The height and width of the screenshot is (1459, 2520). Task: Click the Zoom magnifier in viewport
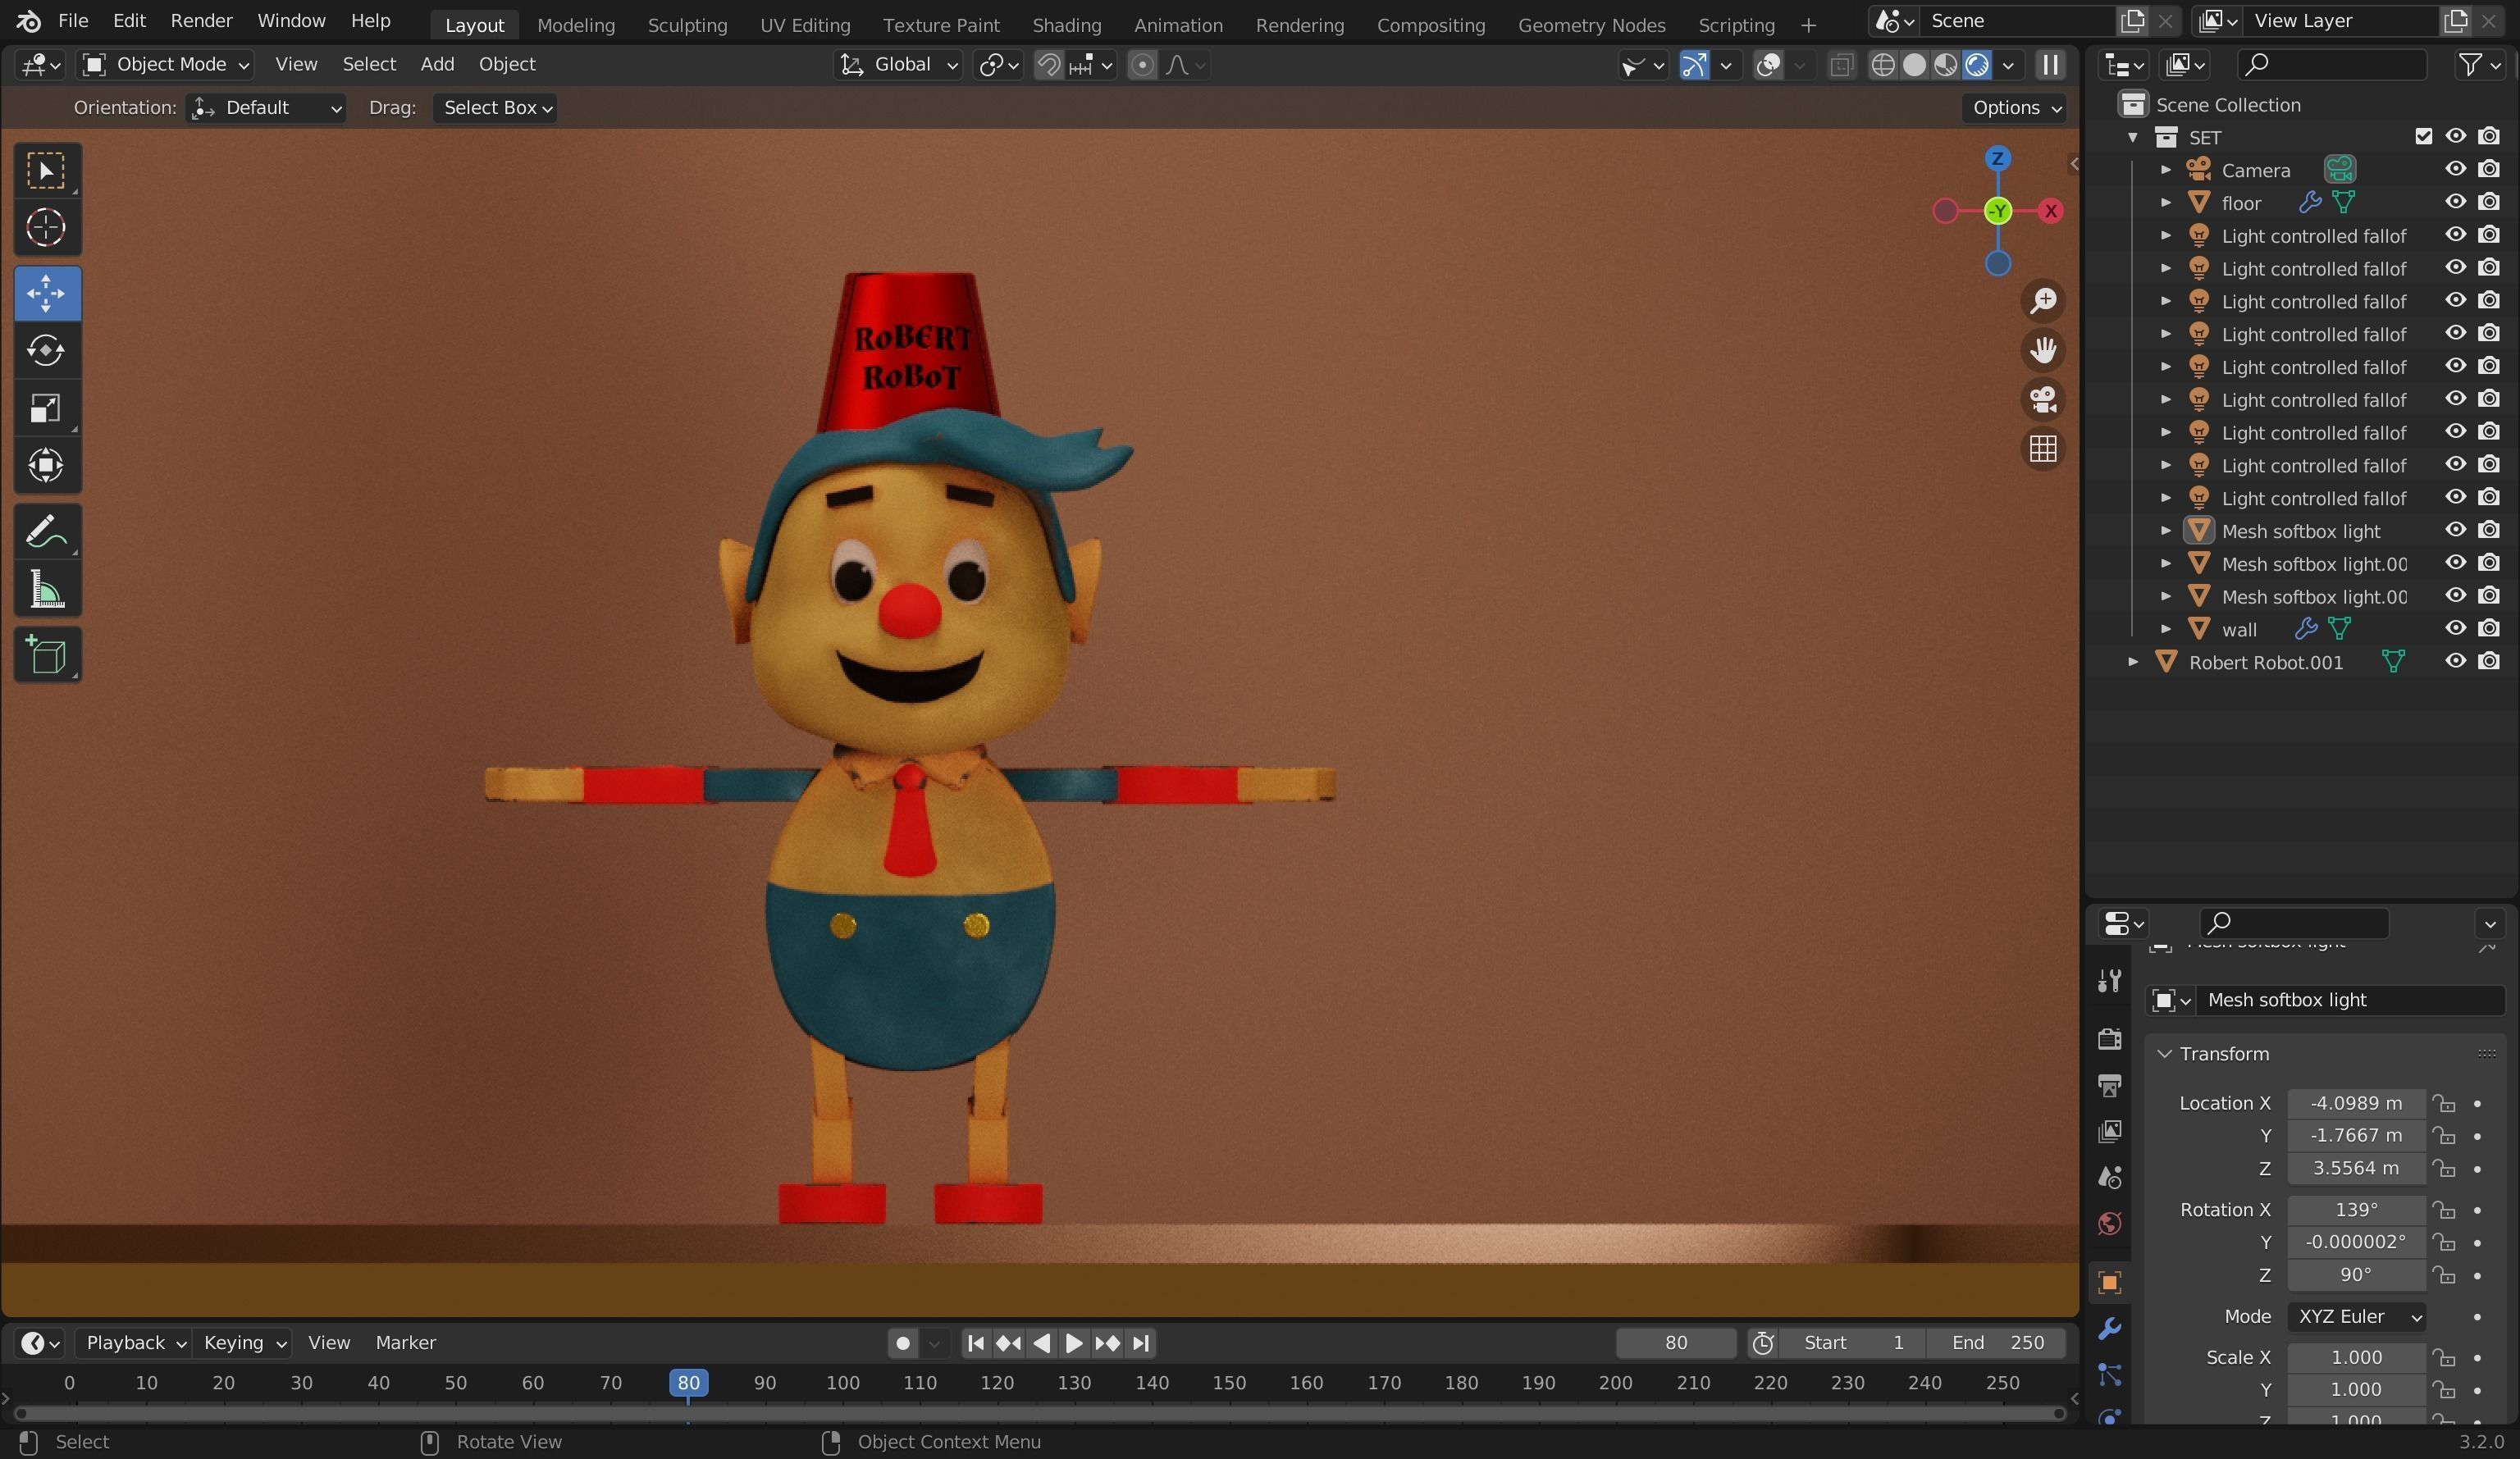coord(2043,301)
